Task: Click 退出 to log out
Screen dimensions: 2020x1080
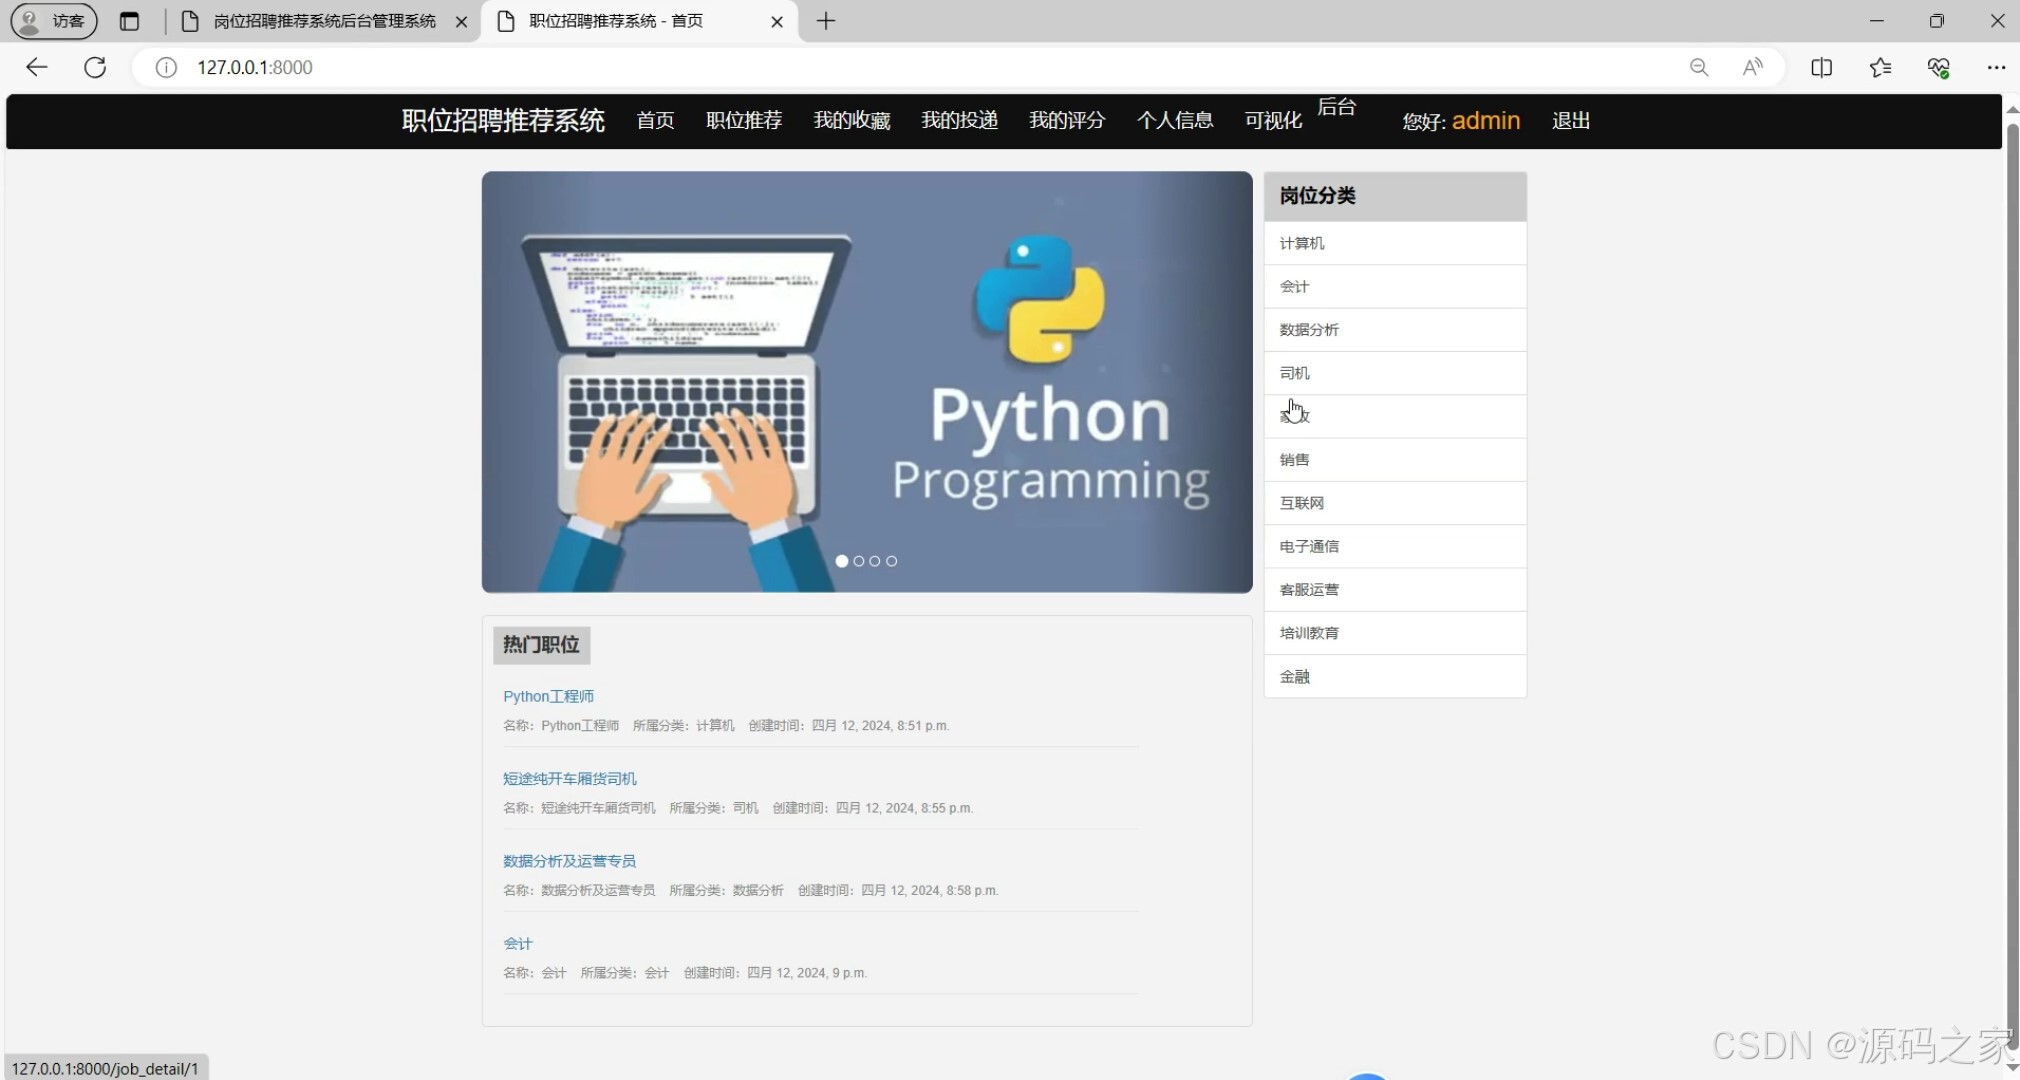Action: [x=1570, y=121]
